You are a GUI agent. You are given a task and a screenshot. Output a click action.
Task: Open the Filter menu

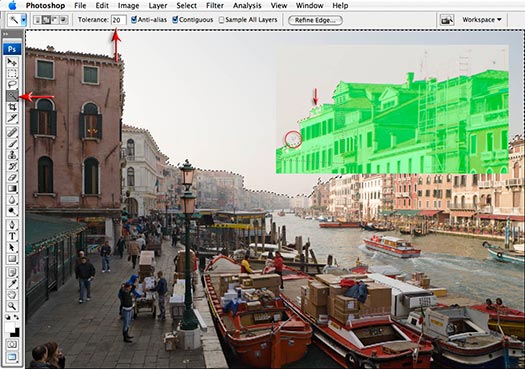(215, 5)
